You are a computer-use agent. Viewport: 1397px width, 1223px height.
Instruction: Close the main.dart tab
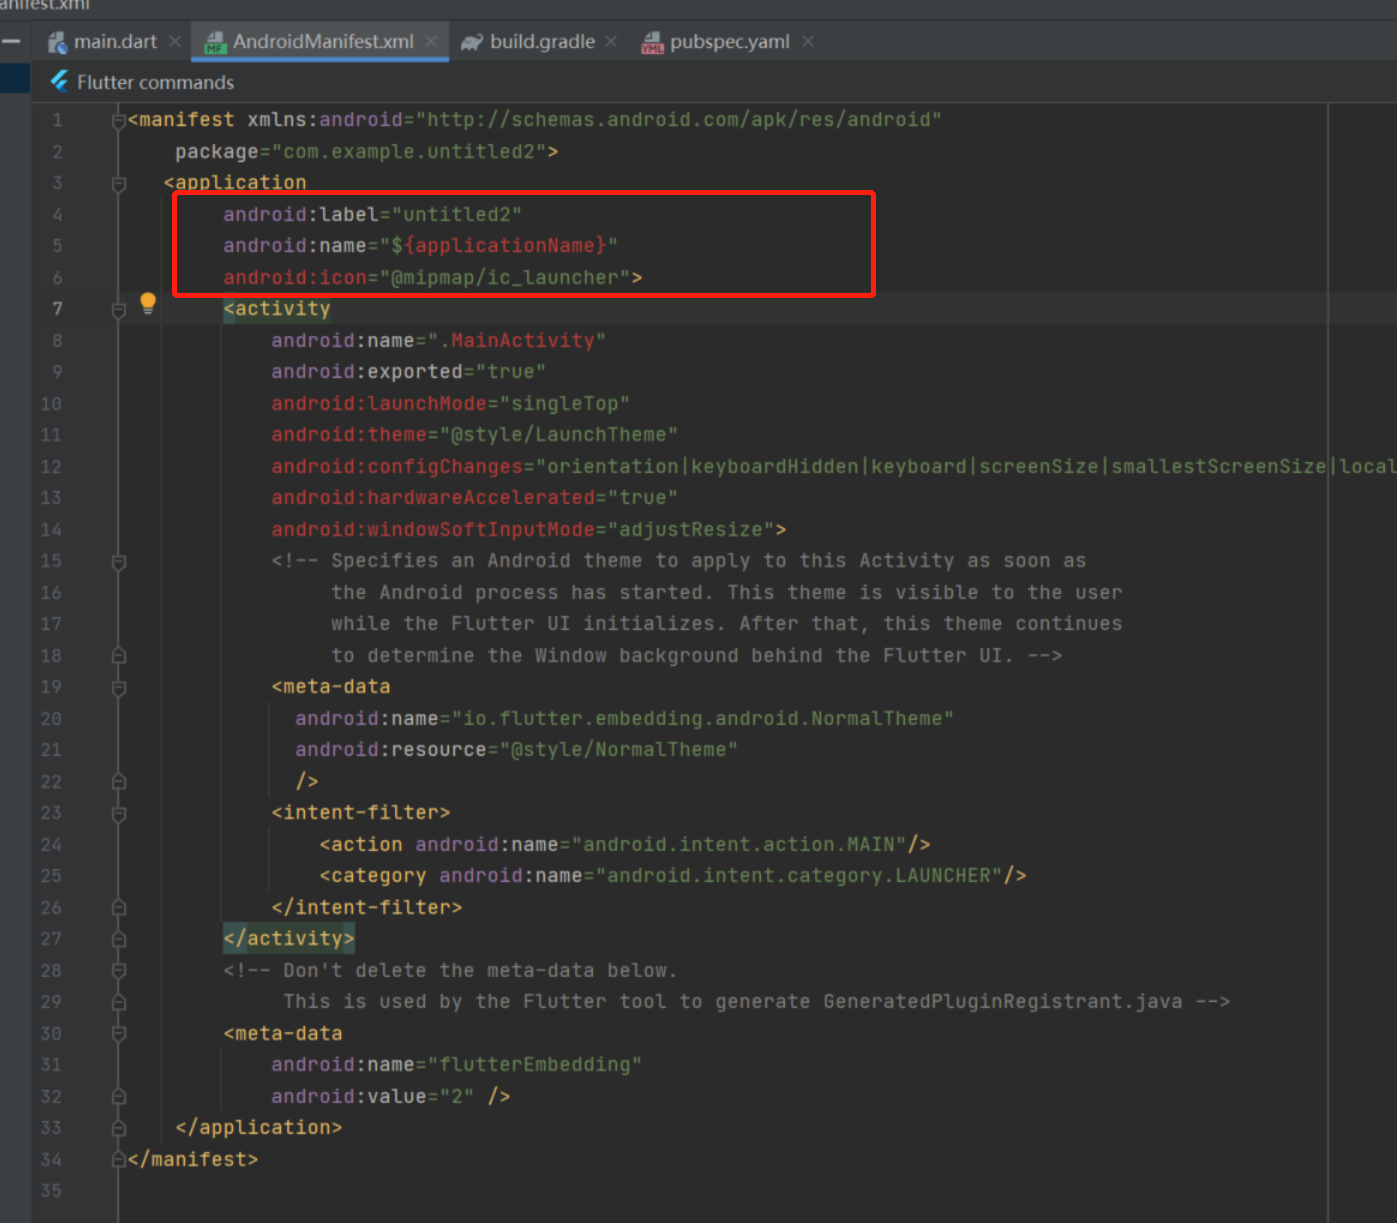click(175, 41)
